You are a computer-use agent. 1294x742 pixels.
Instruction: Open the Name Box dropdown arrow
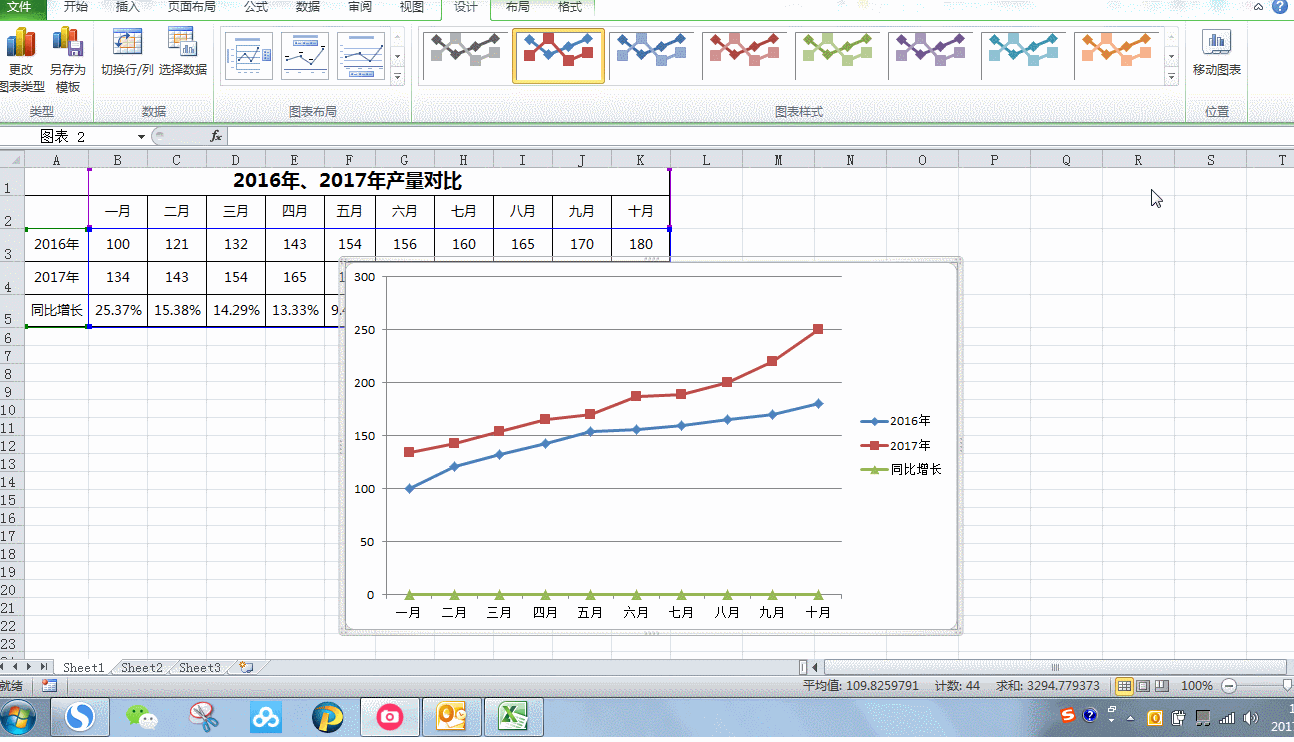pos(141,136)
